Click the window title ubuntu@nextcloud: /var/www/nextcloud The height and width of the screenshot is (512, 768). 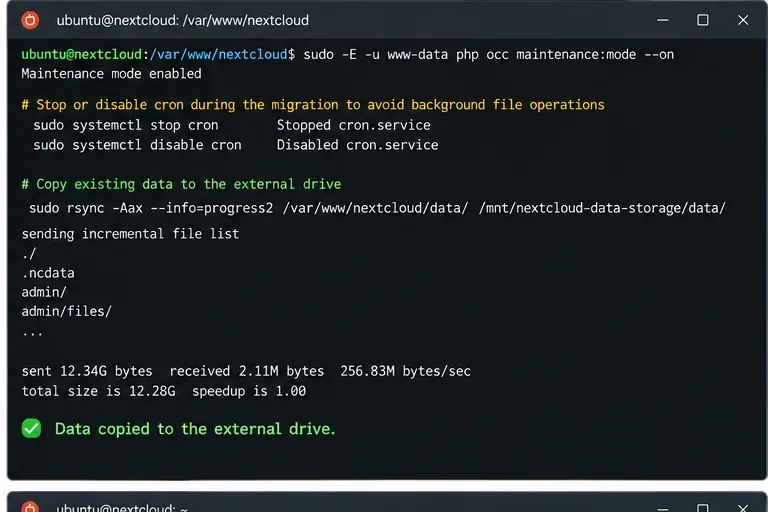pyautogui.click(x=183, y=21)
